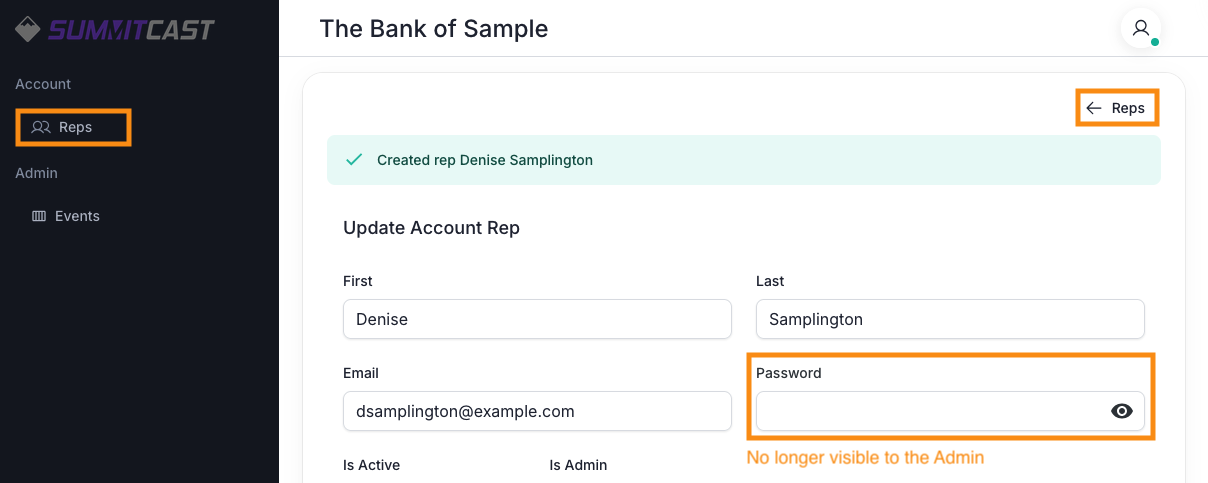Click the green online status dot
Image resolution: width=1208 pixels, height=483 pixels.
tap(1155, 43)
